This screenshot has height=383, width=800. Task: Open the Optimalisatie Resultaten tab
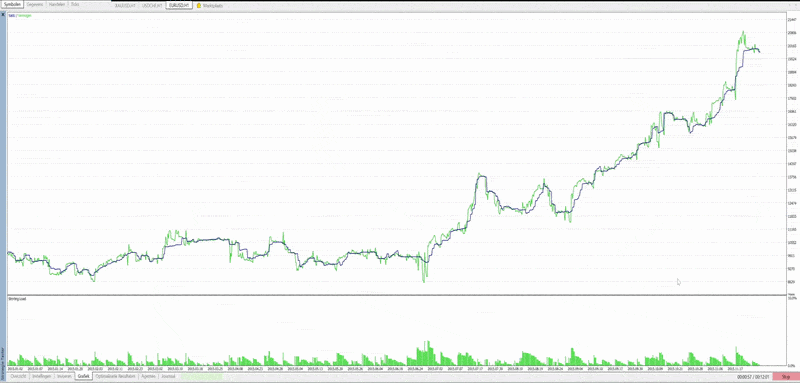(x=117, y=376)
